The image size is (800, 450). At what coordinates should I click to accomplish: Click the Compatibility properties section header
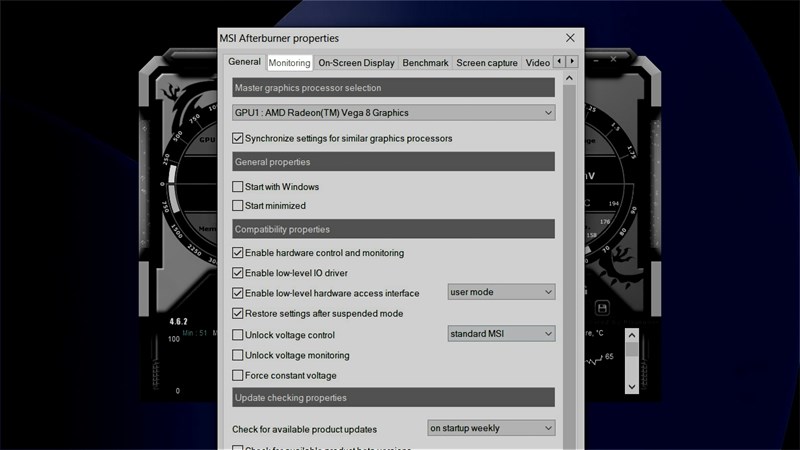point(393,229)
